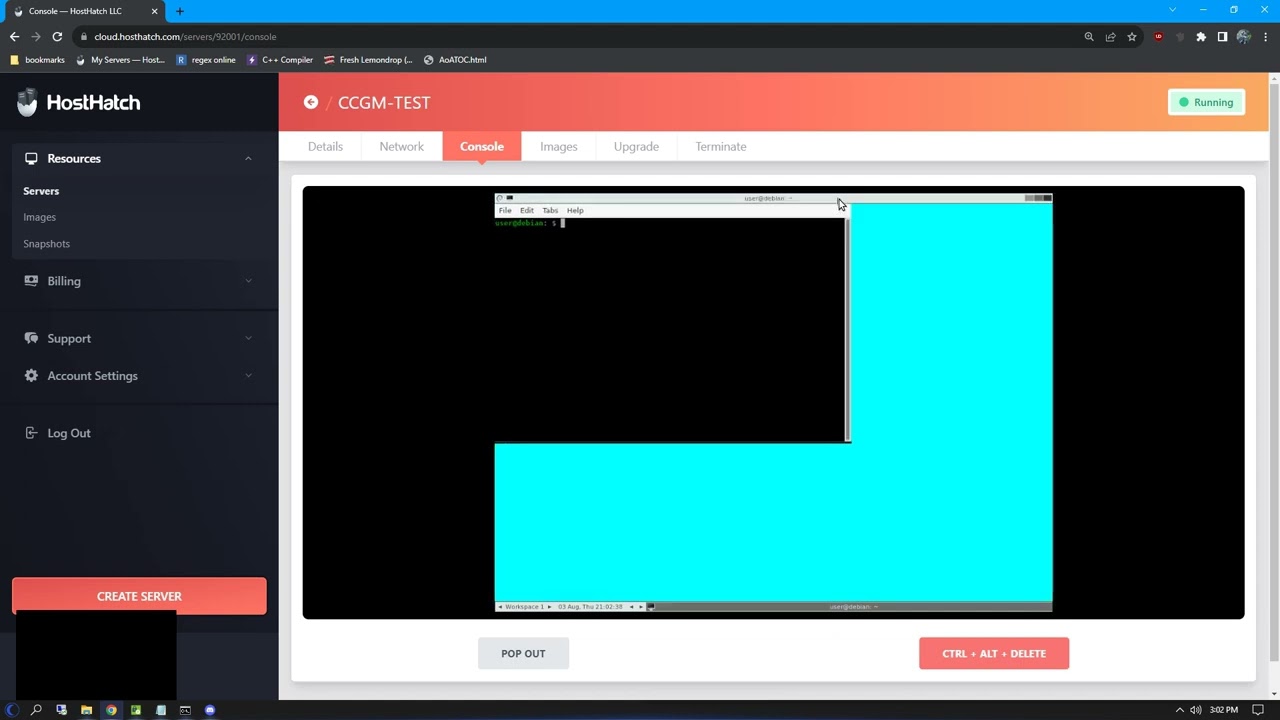1280x720 pixels.
Task: Open the Upgrade tab
Action: pos(636,146)
